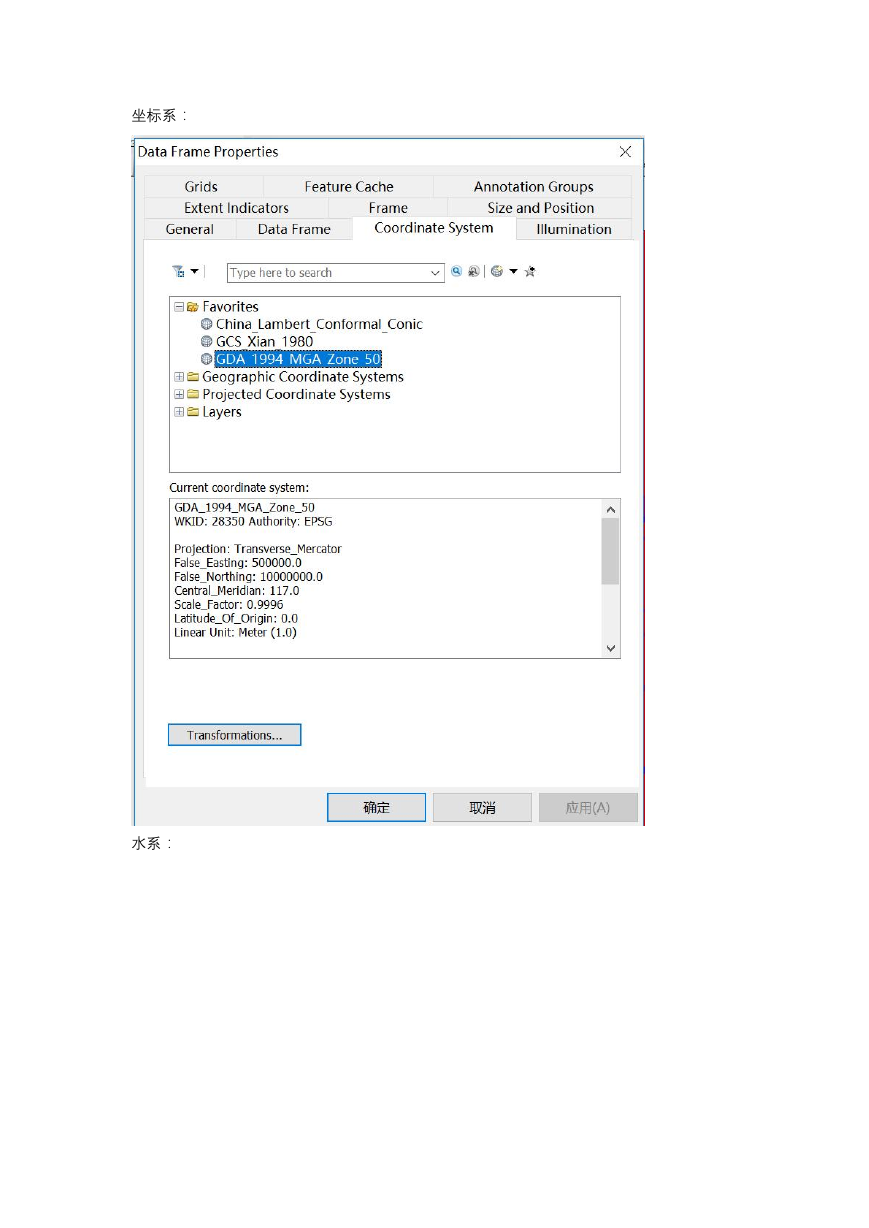The width and height of the screenshot is (869, 1228).
Task: Click the 应用(A) button
Action: [x=588, y=808]
